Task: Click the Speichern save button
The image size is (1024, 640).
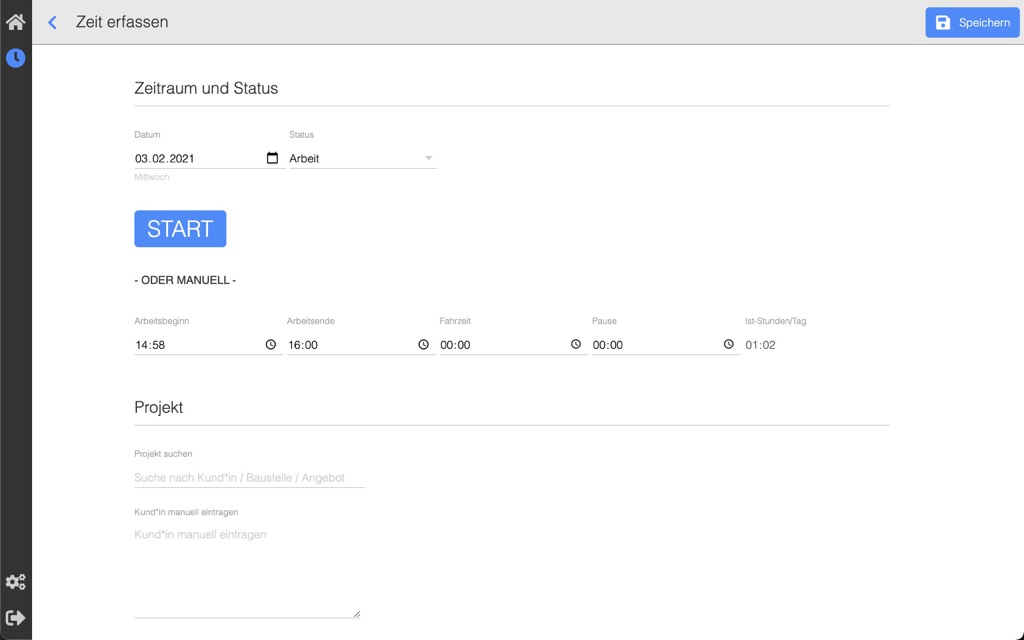Action: 972,22
